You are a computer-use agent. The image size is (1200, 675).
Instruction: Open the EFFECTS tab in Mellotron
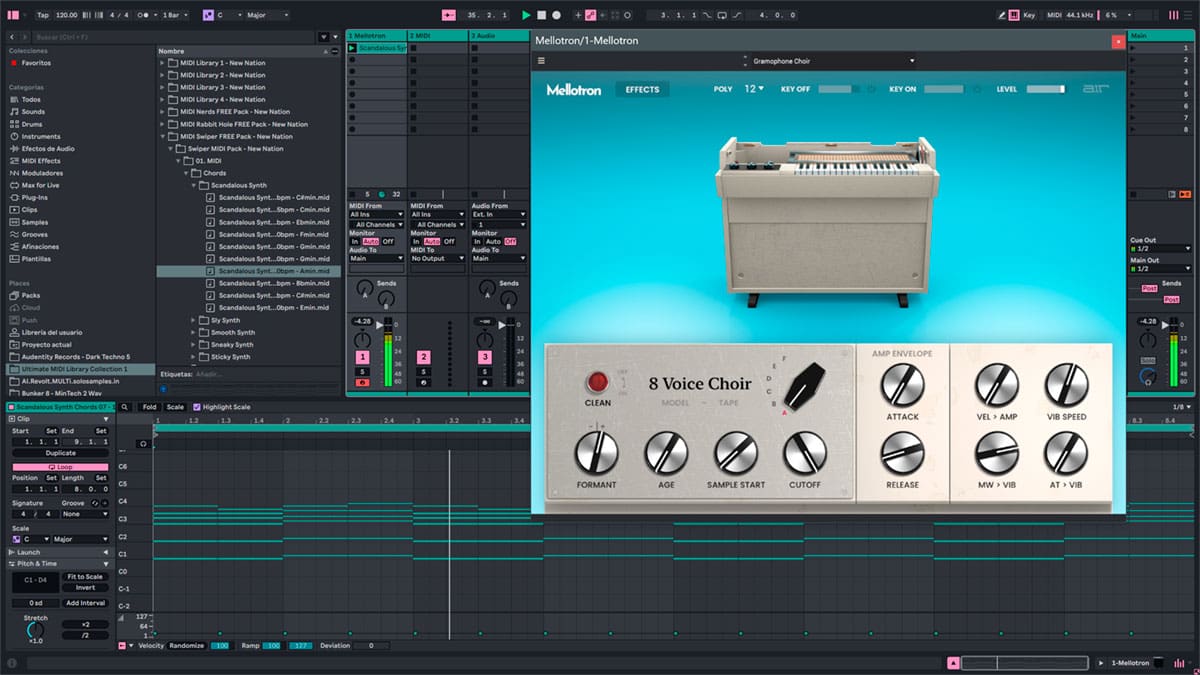tap(642, 90)
